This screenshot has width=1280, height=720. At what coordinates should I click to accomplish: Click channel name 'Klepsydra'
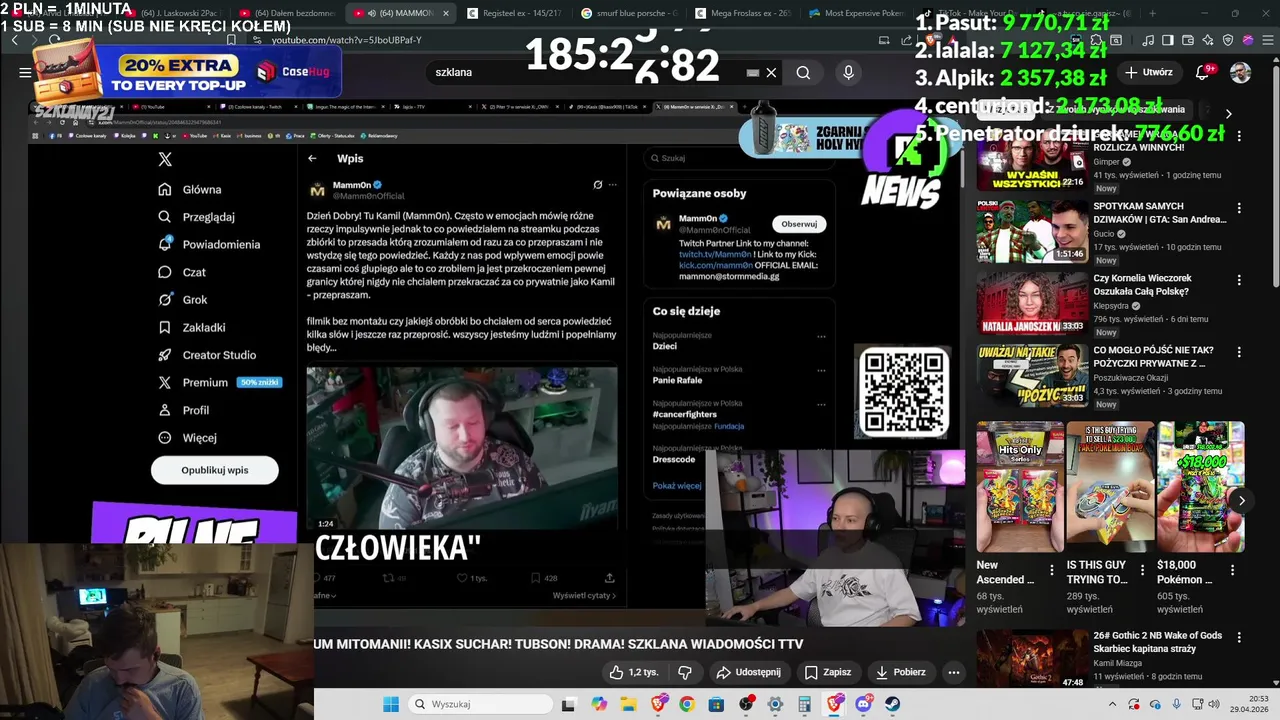[1112, 306]
